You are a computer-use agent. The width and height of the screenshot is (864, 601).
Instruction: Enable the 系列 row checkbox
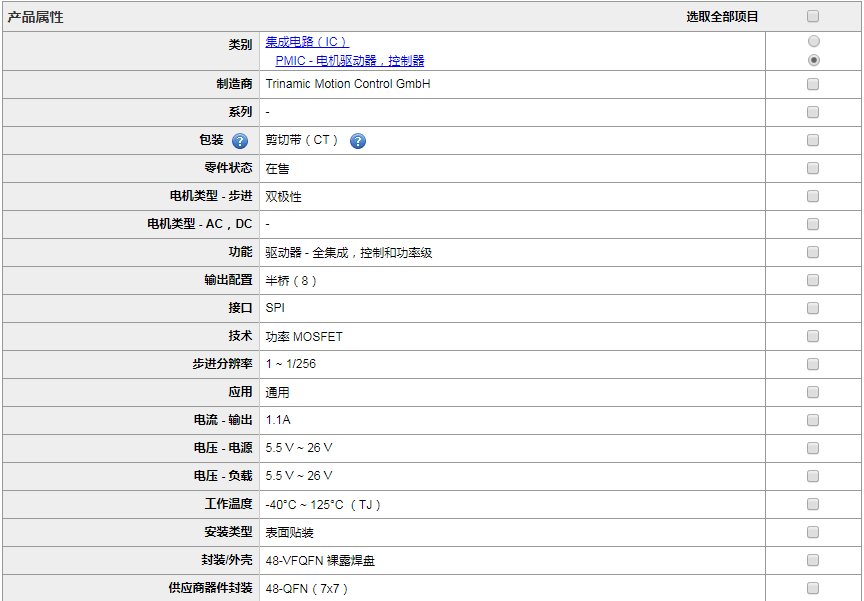tap(813, 112)
